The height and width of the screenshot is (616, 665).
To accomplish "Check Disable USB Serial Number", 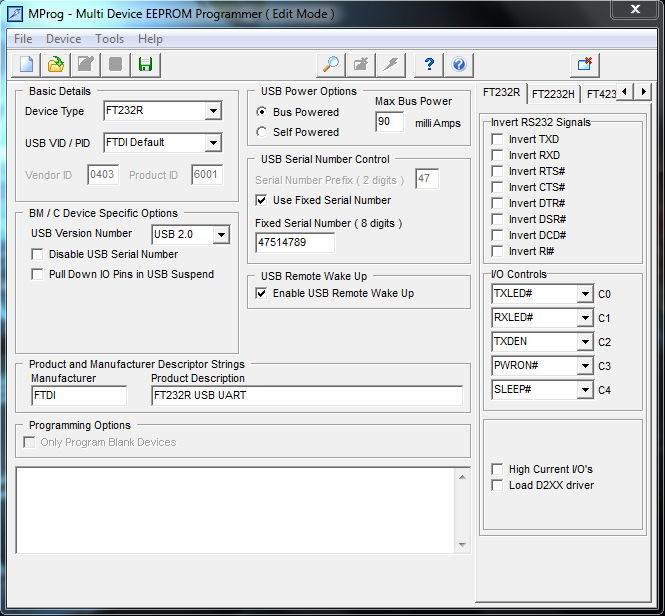I will (x=37, y=254).
